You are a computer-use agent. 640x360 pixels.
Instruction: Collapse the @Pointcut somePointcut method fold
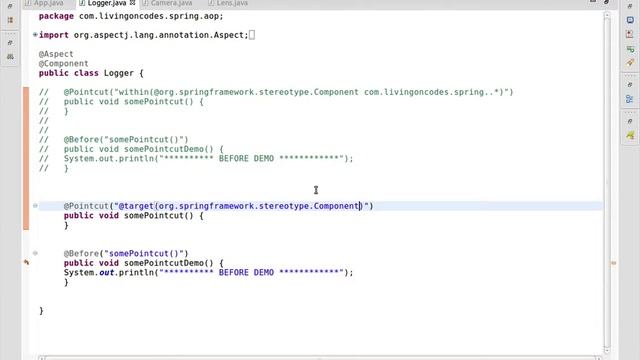click(35, 206)
